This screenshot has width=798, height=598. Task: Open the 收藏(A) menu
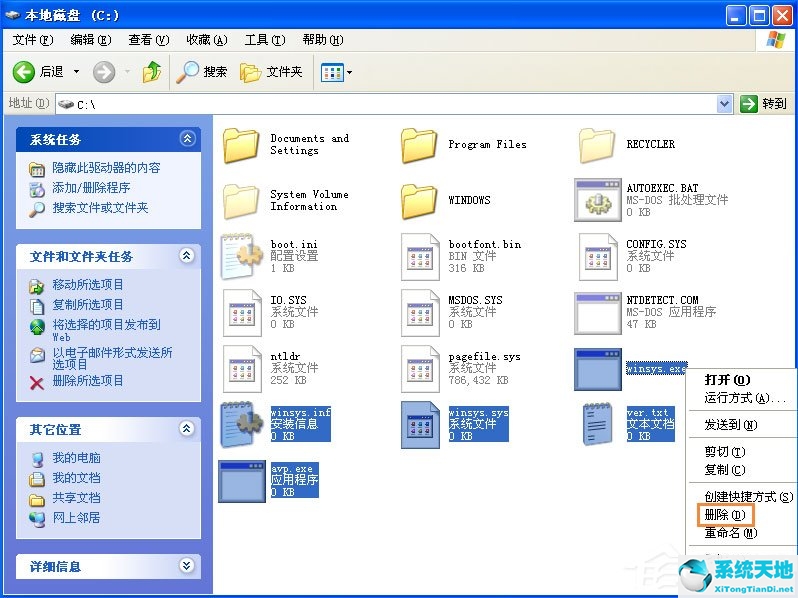[207, 40]
